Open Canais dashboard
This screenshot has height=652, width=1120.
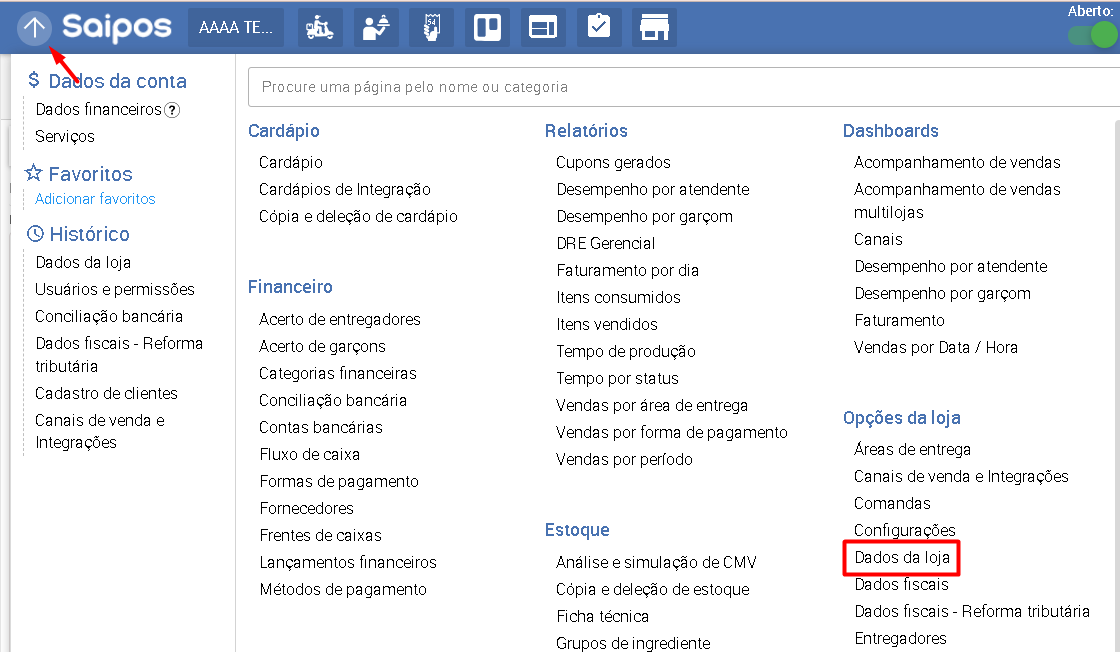click(x=879, y=240)
